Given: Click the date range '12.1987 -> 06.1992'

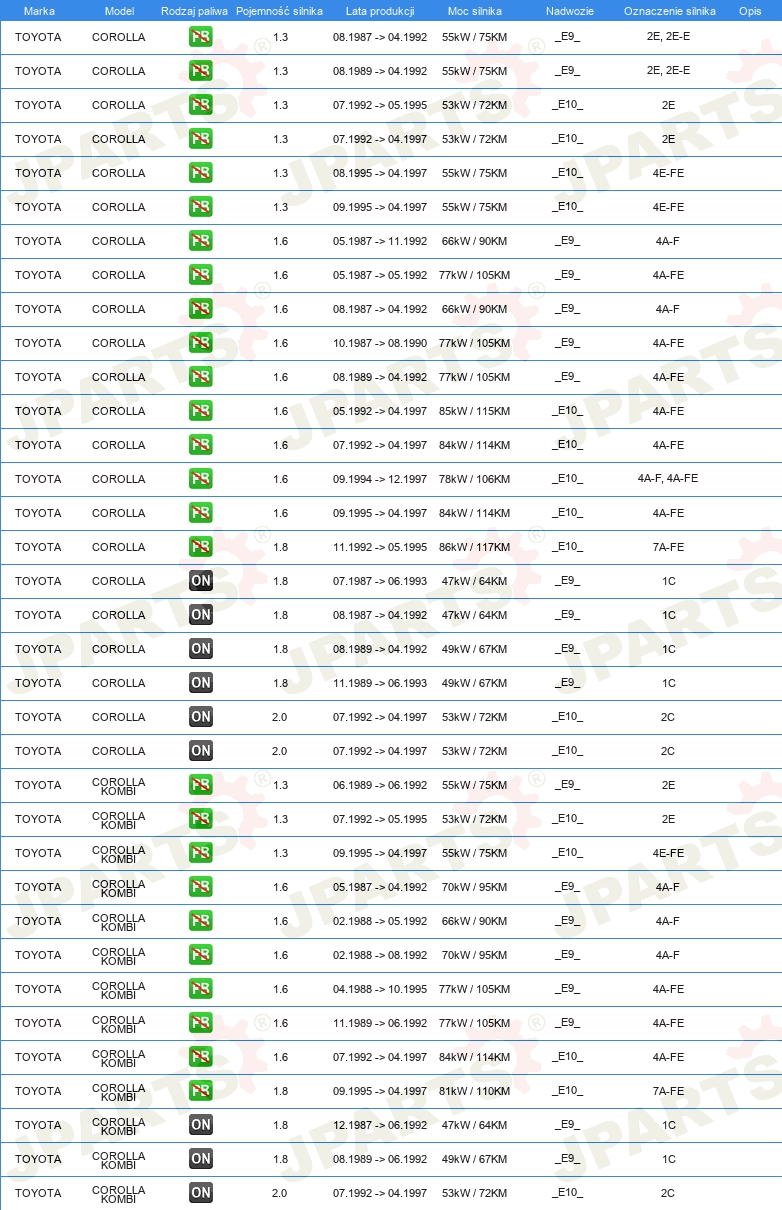Looking at the screenshot, I should pos(380,1125).
